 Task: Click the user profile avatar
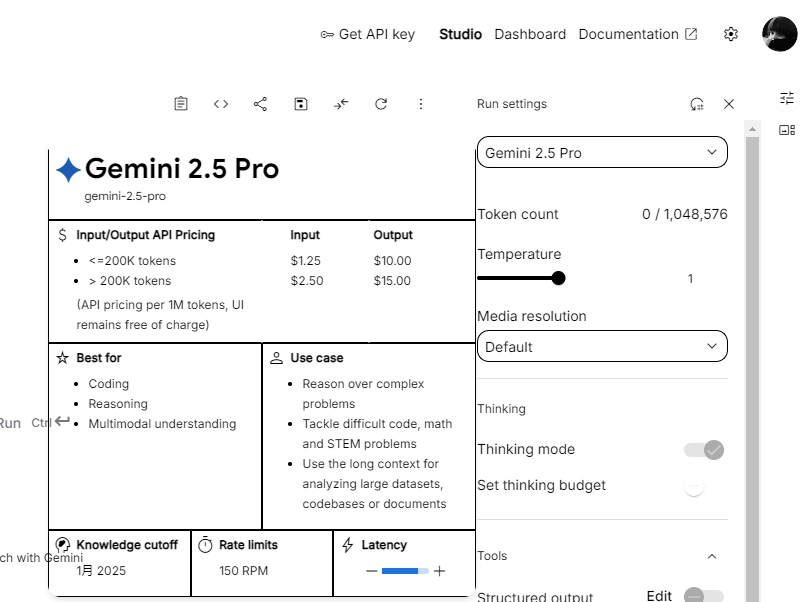(x=779, y=34)
